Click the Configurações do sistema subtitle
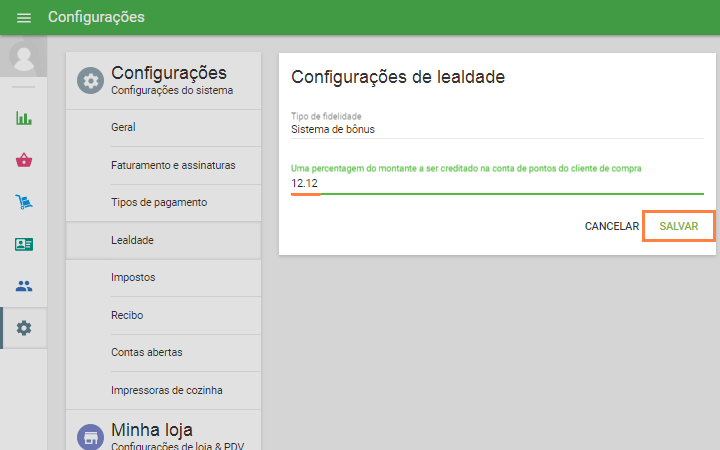720x450 pixels. tap(172, 90)
